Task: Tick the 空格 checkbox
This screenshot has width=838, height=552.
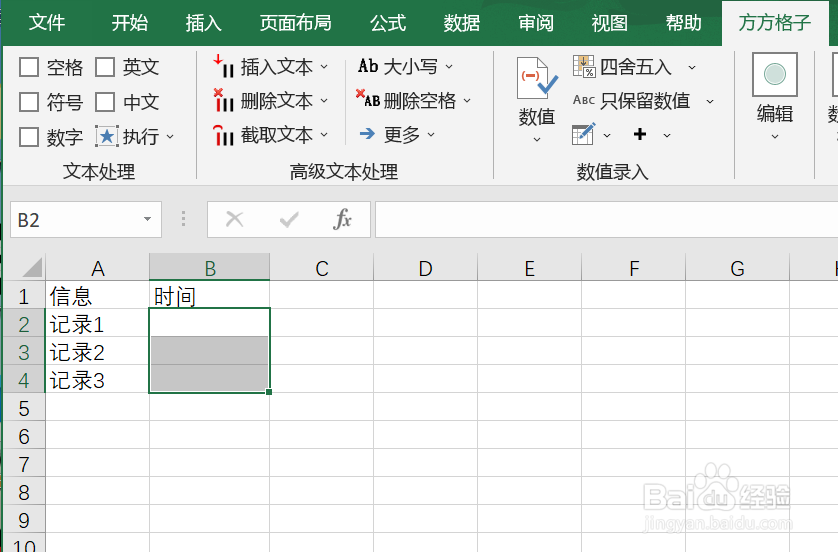Action: (29, 67)
